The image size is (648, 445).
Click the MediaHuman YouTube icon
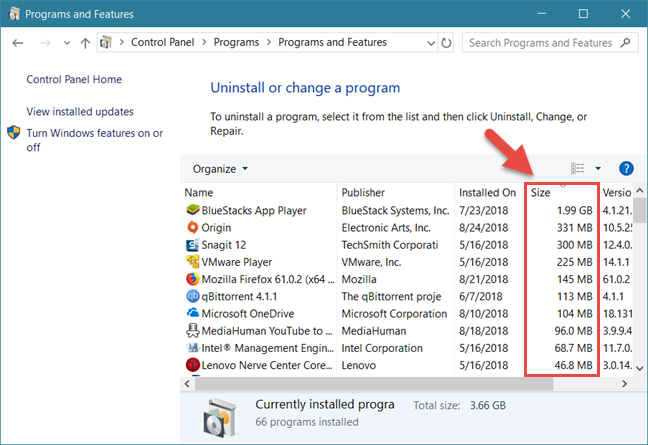[193, 331]
